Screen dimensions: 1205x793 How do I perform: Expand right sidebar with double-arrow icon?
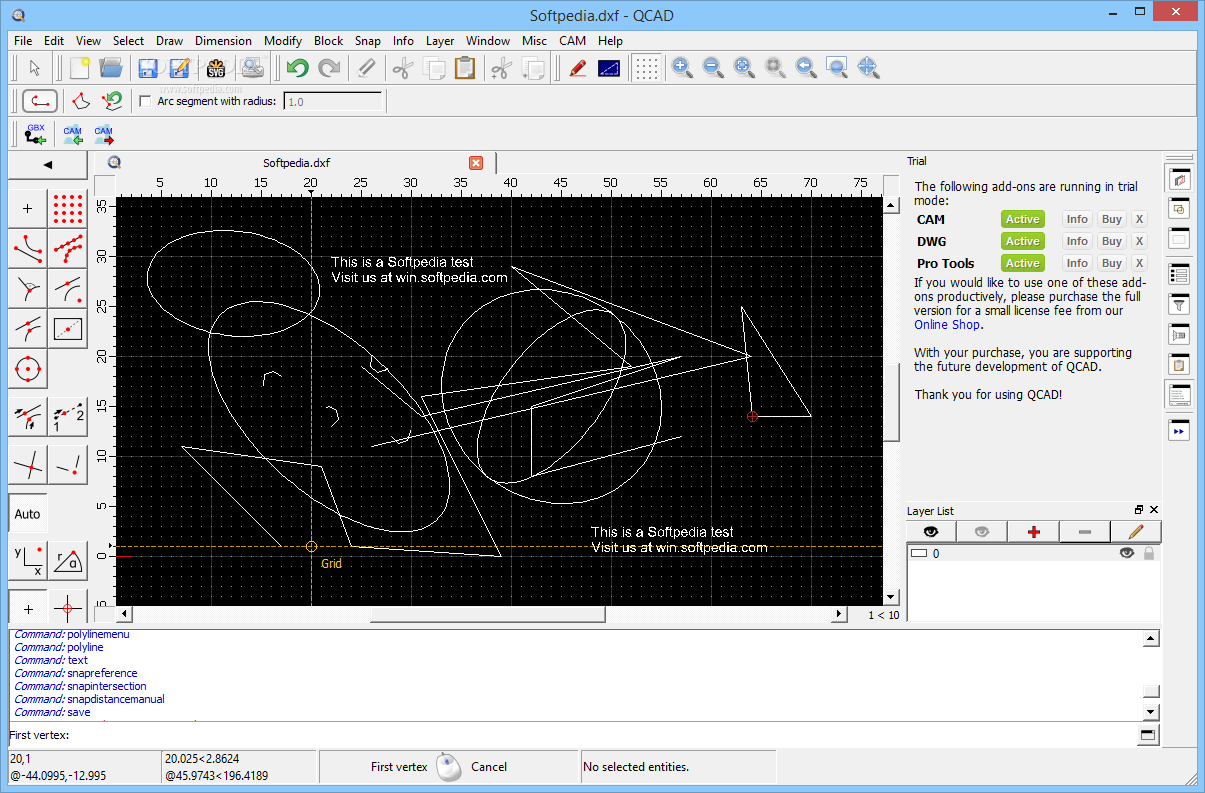tap(1179, 431)
